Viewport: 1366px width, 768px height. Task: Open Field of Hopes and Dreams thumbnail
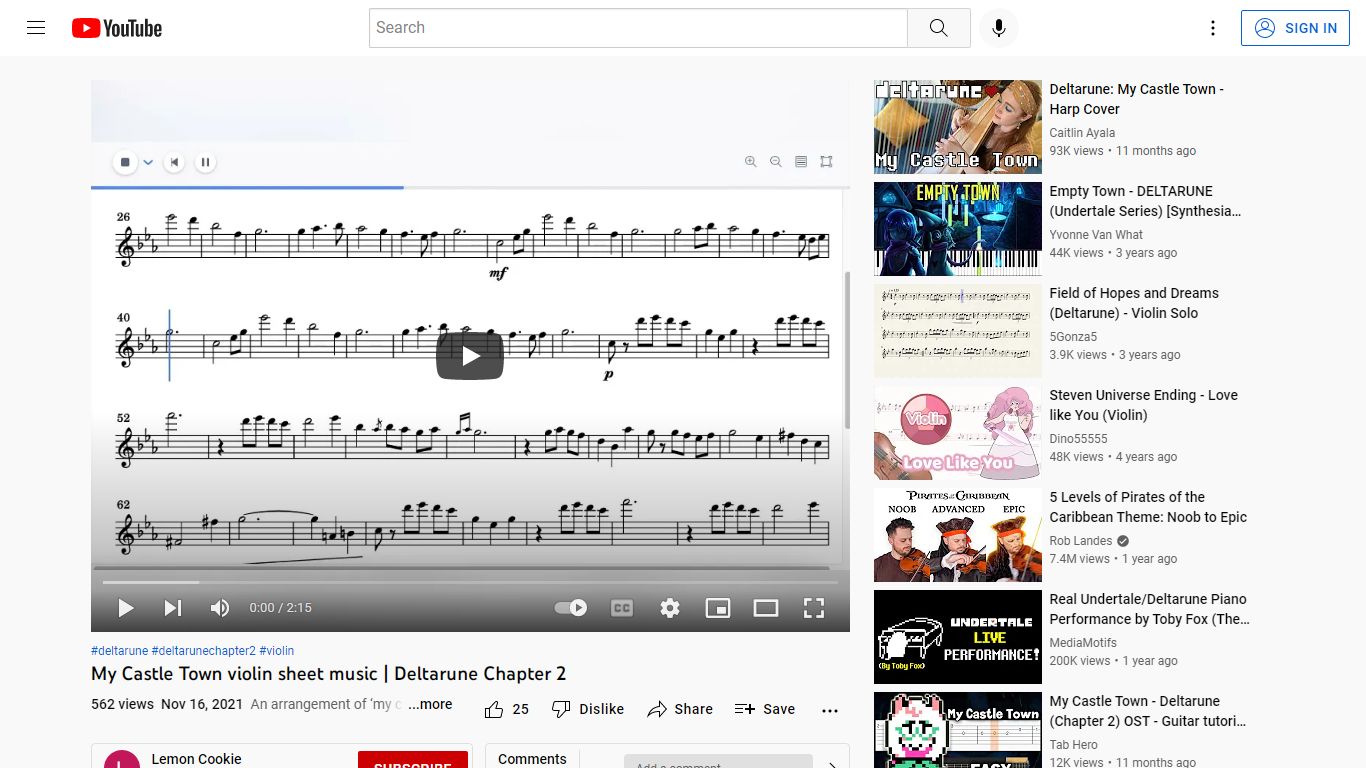pos(958,331)
